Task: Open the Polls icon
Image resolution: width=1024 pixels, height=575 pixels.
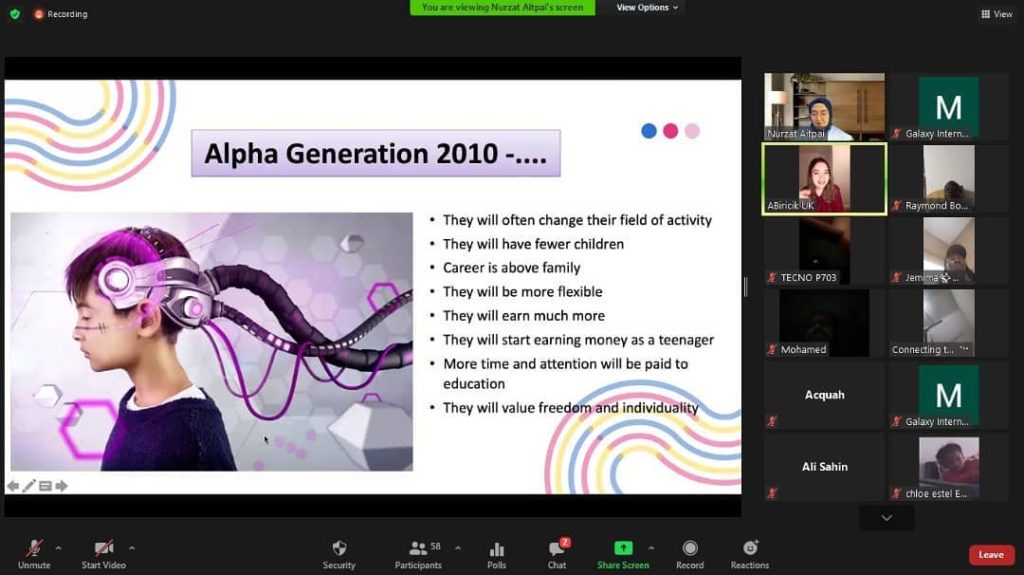Action: [x=496, y=554]
